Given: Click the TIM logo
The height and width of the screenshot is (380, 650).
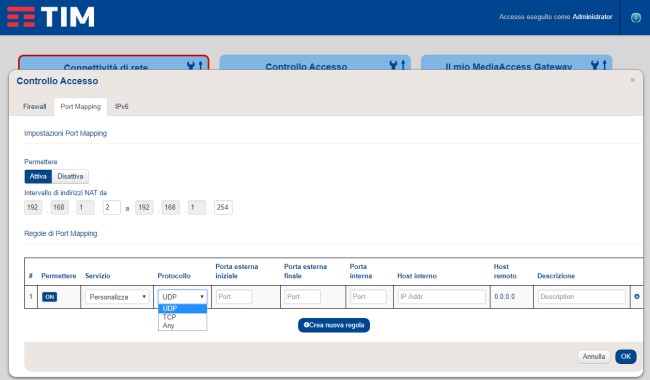Looking at the screenshot, I should pos(51,17).
